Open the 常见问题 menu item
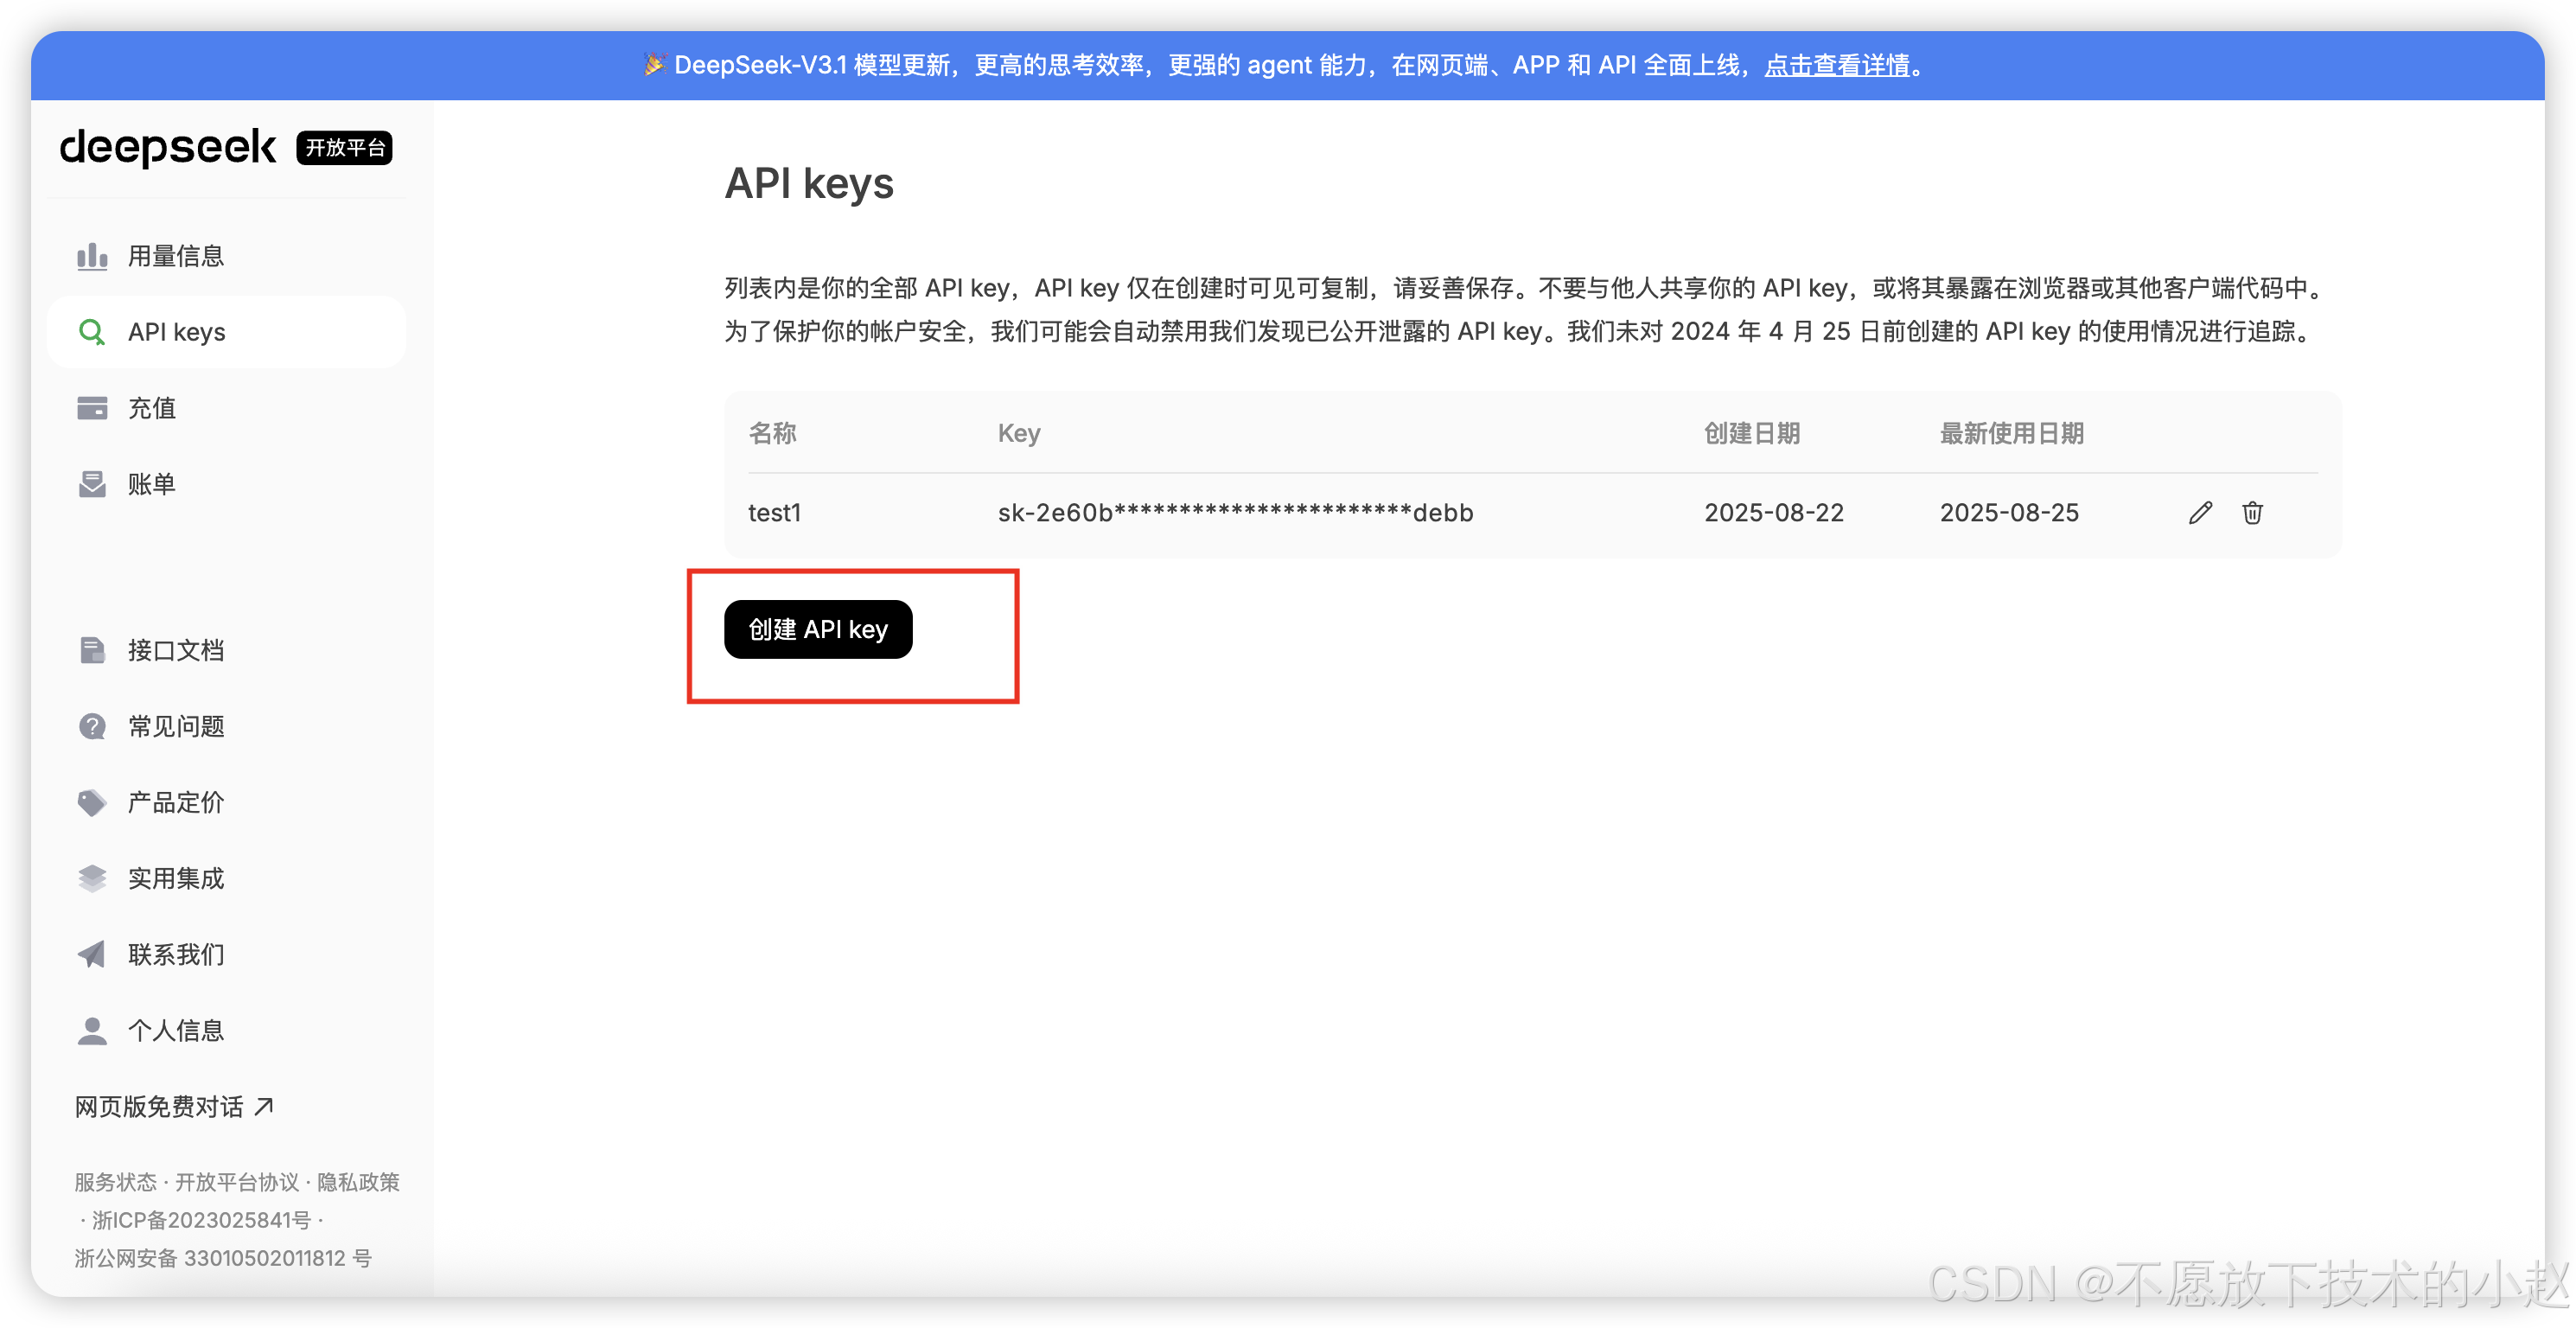 [226, 726]
